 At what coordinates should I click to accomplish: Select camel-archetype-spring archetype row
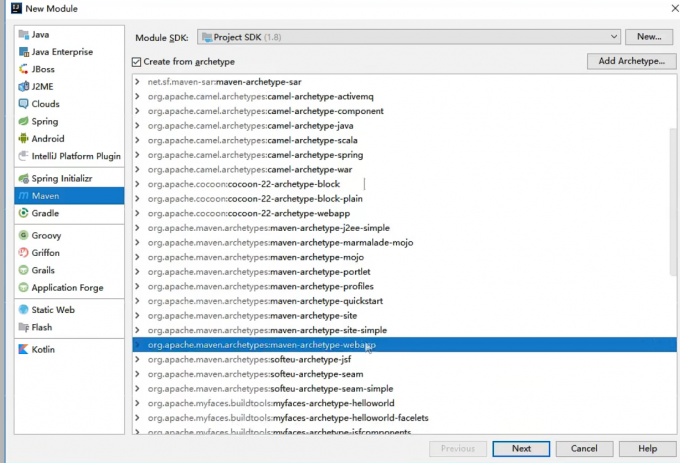[x=404, y=155]
